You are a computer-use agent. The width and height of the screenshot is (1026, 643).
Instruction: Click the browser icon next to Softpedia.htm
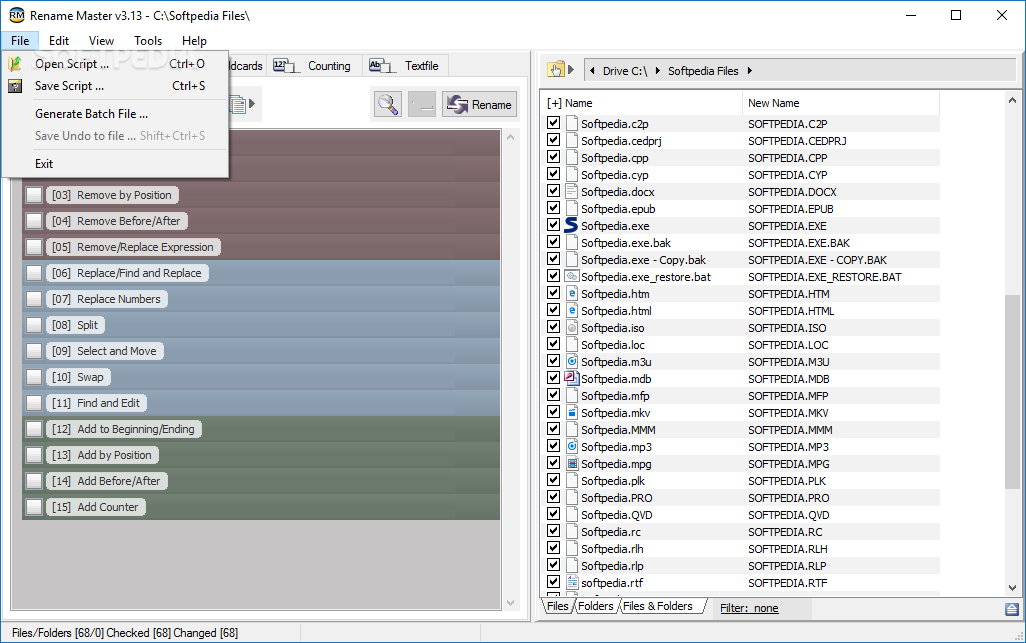coord(571,294)
